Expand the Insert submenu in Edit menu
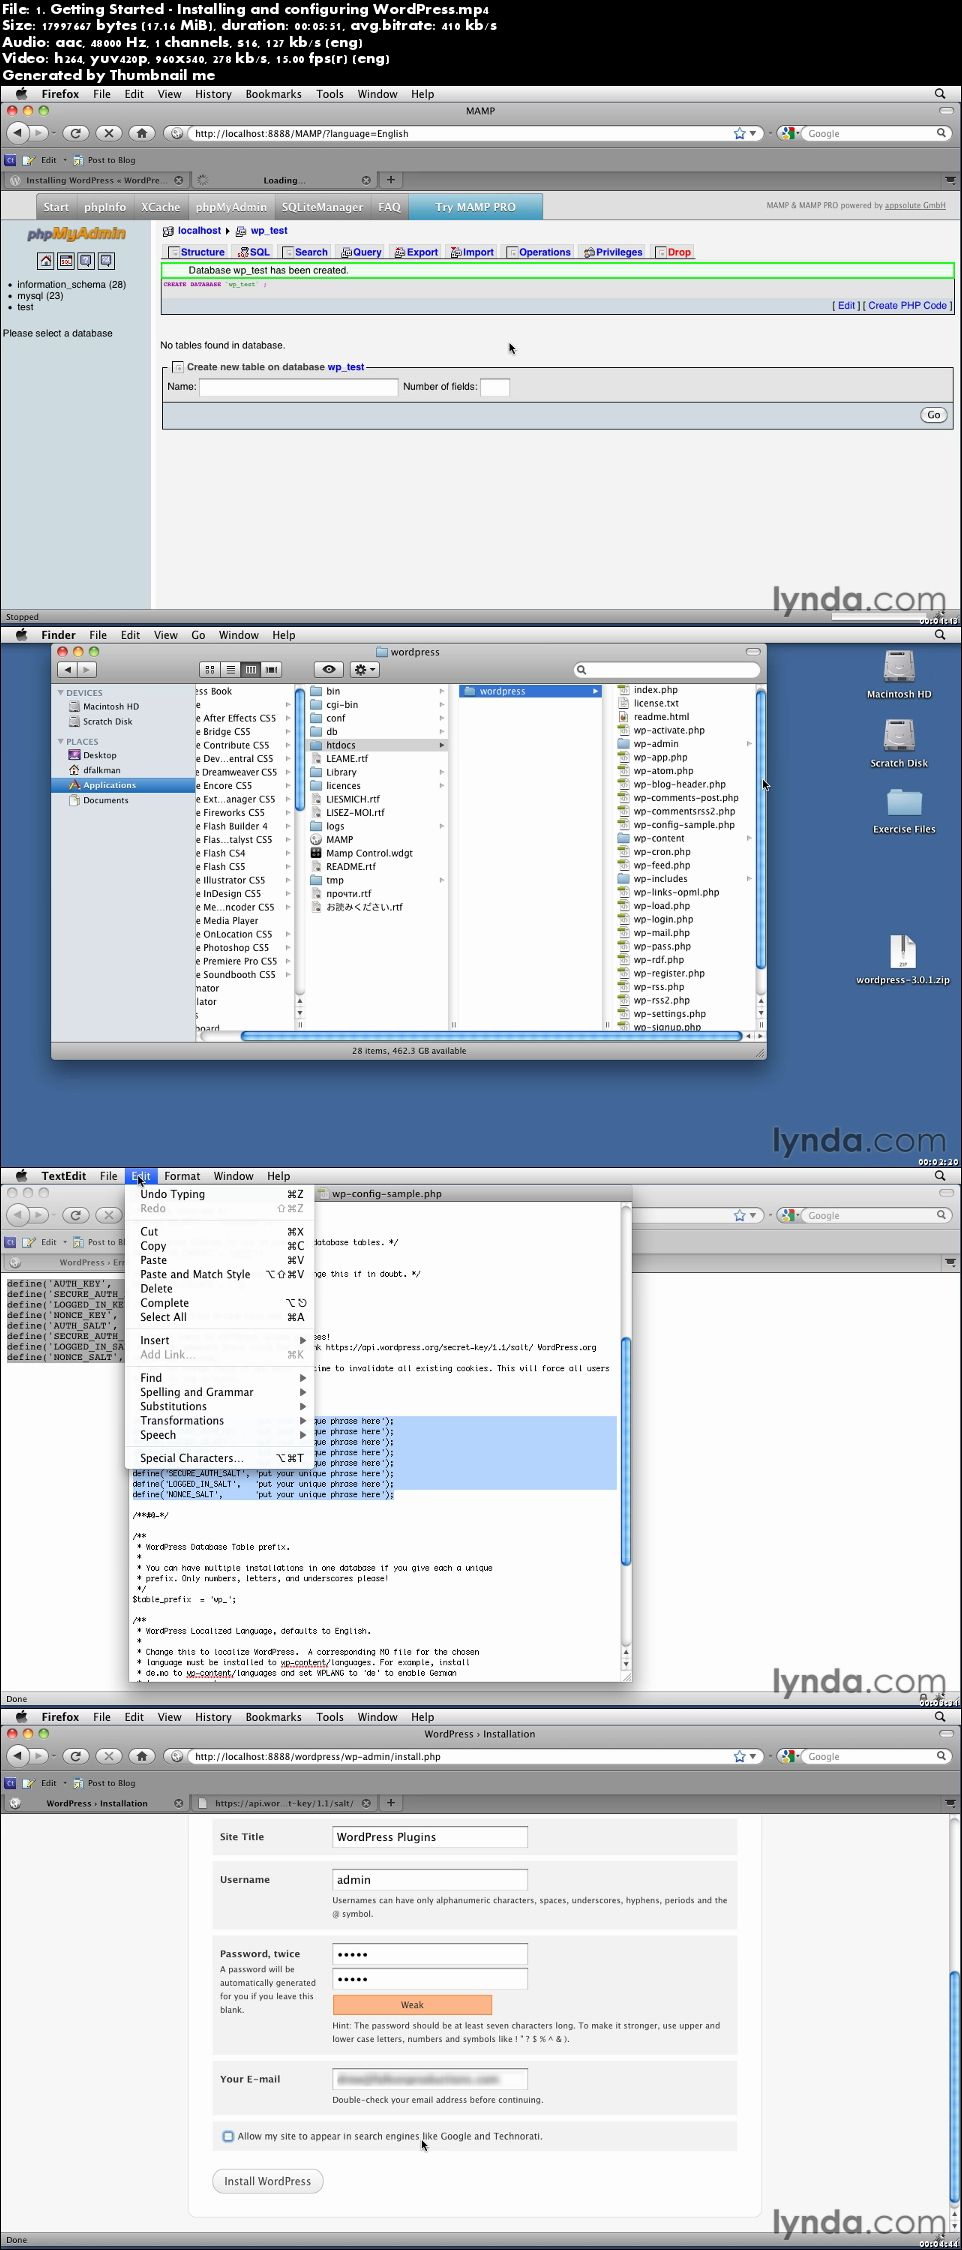962x2250 pixels. coord(220,1340)
